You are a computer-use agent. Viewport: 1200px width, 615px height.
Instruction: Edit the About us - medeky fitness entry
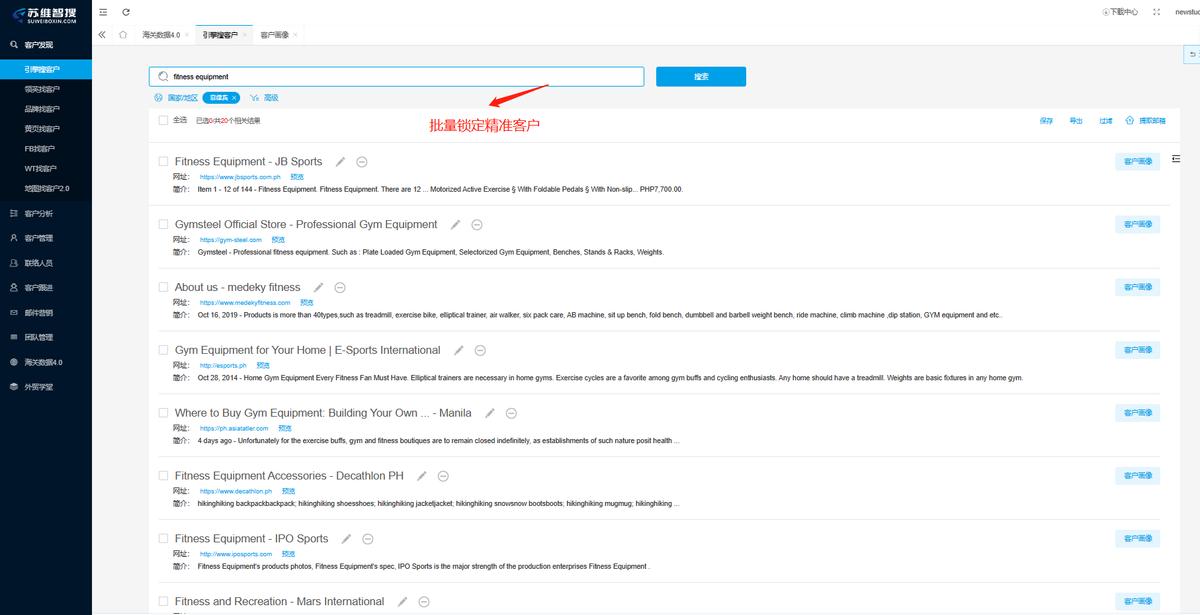pyautogui.click(x=319, y=287)
